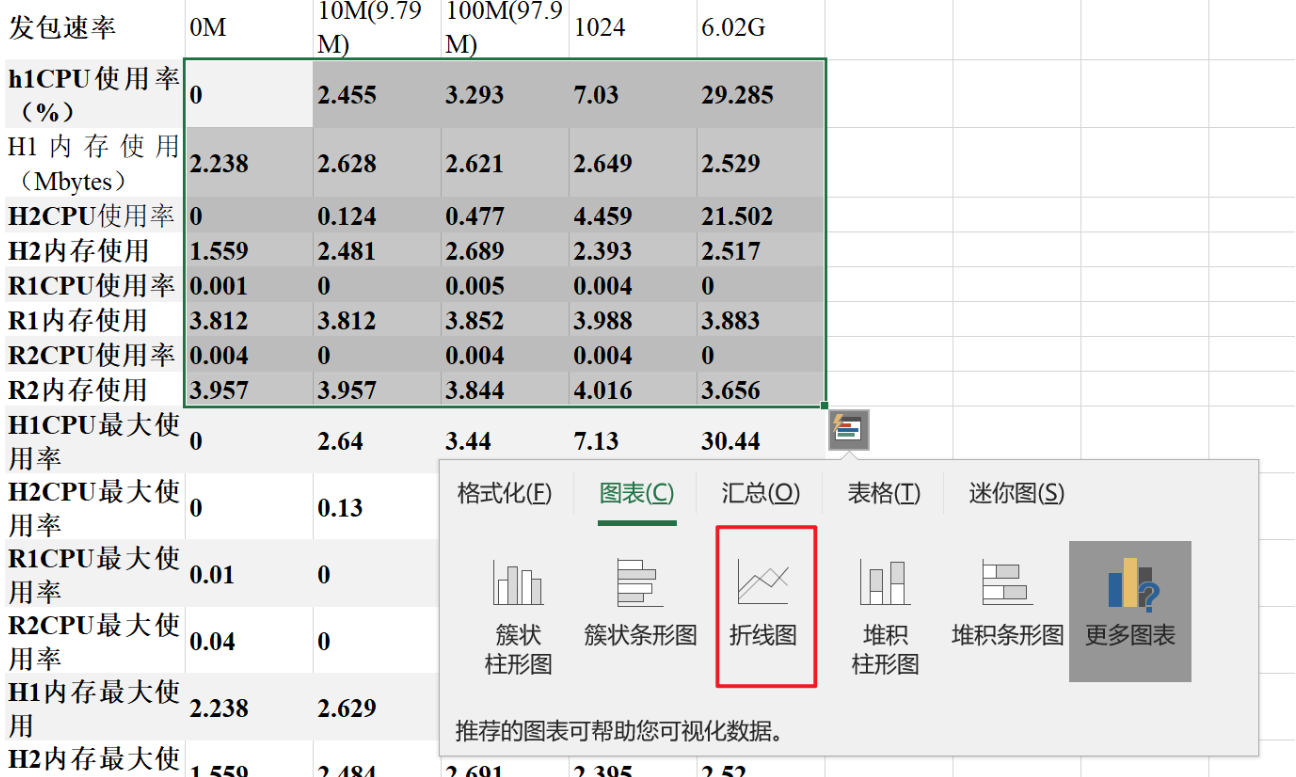1296x777 pixels.
Task: Click the cell containing 2.455
Action: click(x=376, y=94)
